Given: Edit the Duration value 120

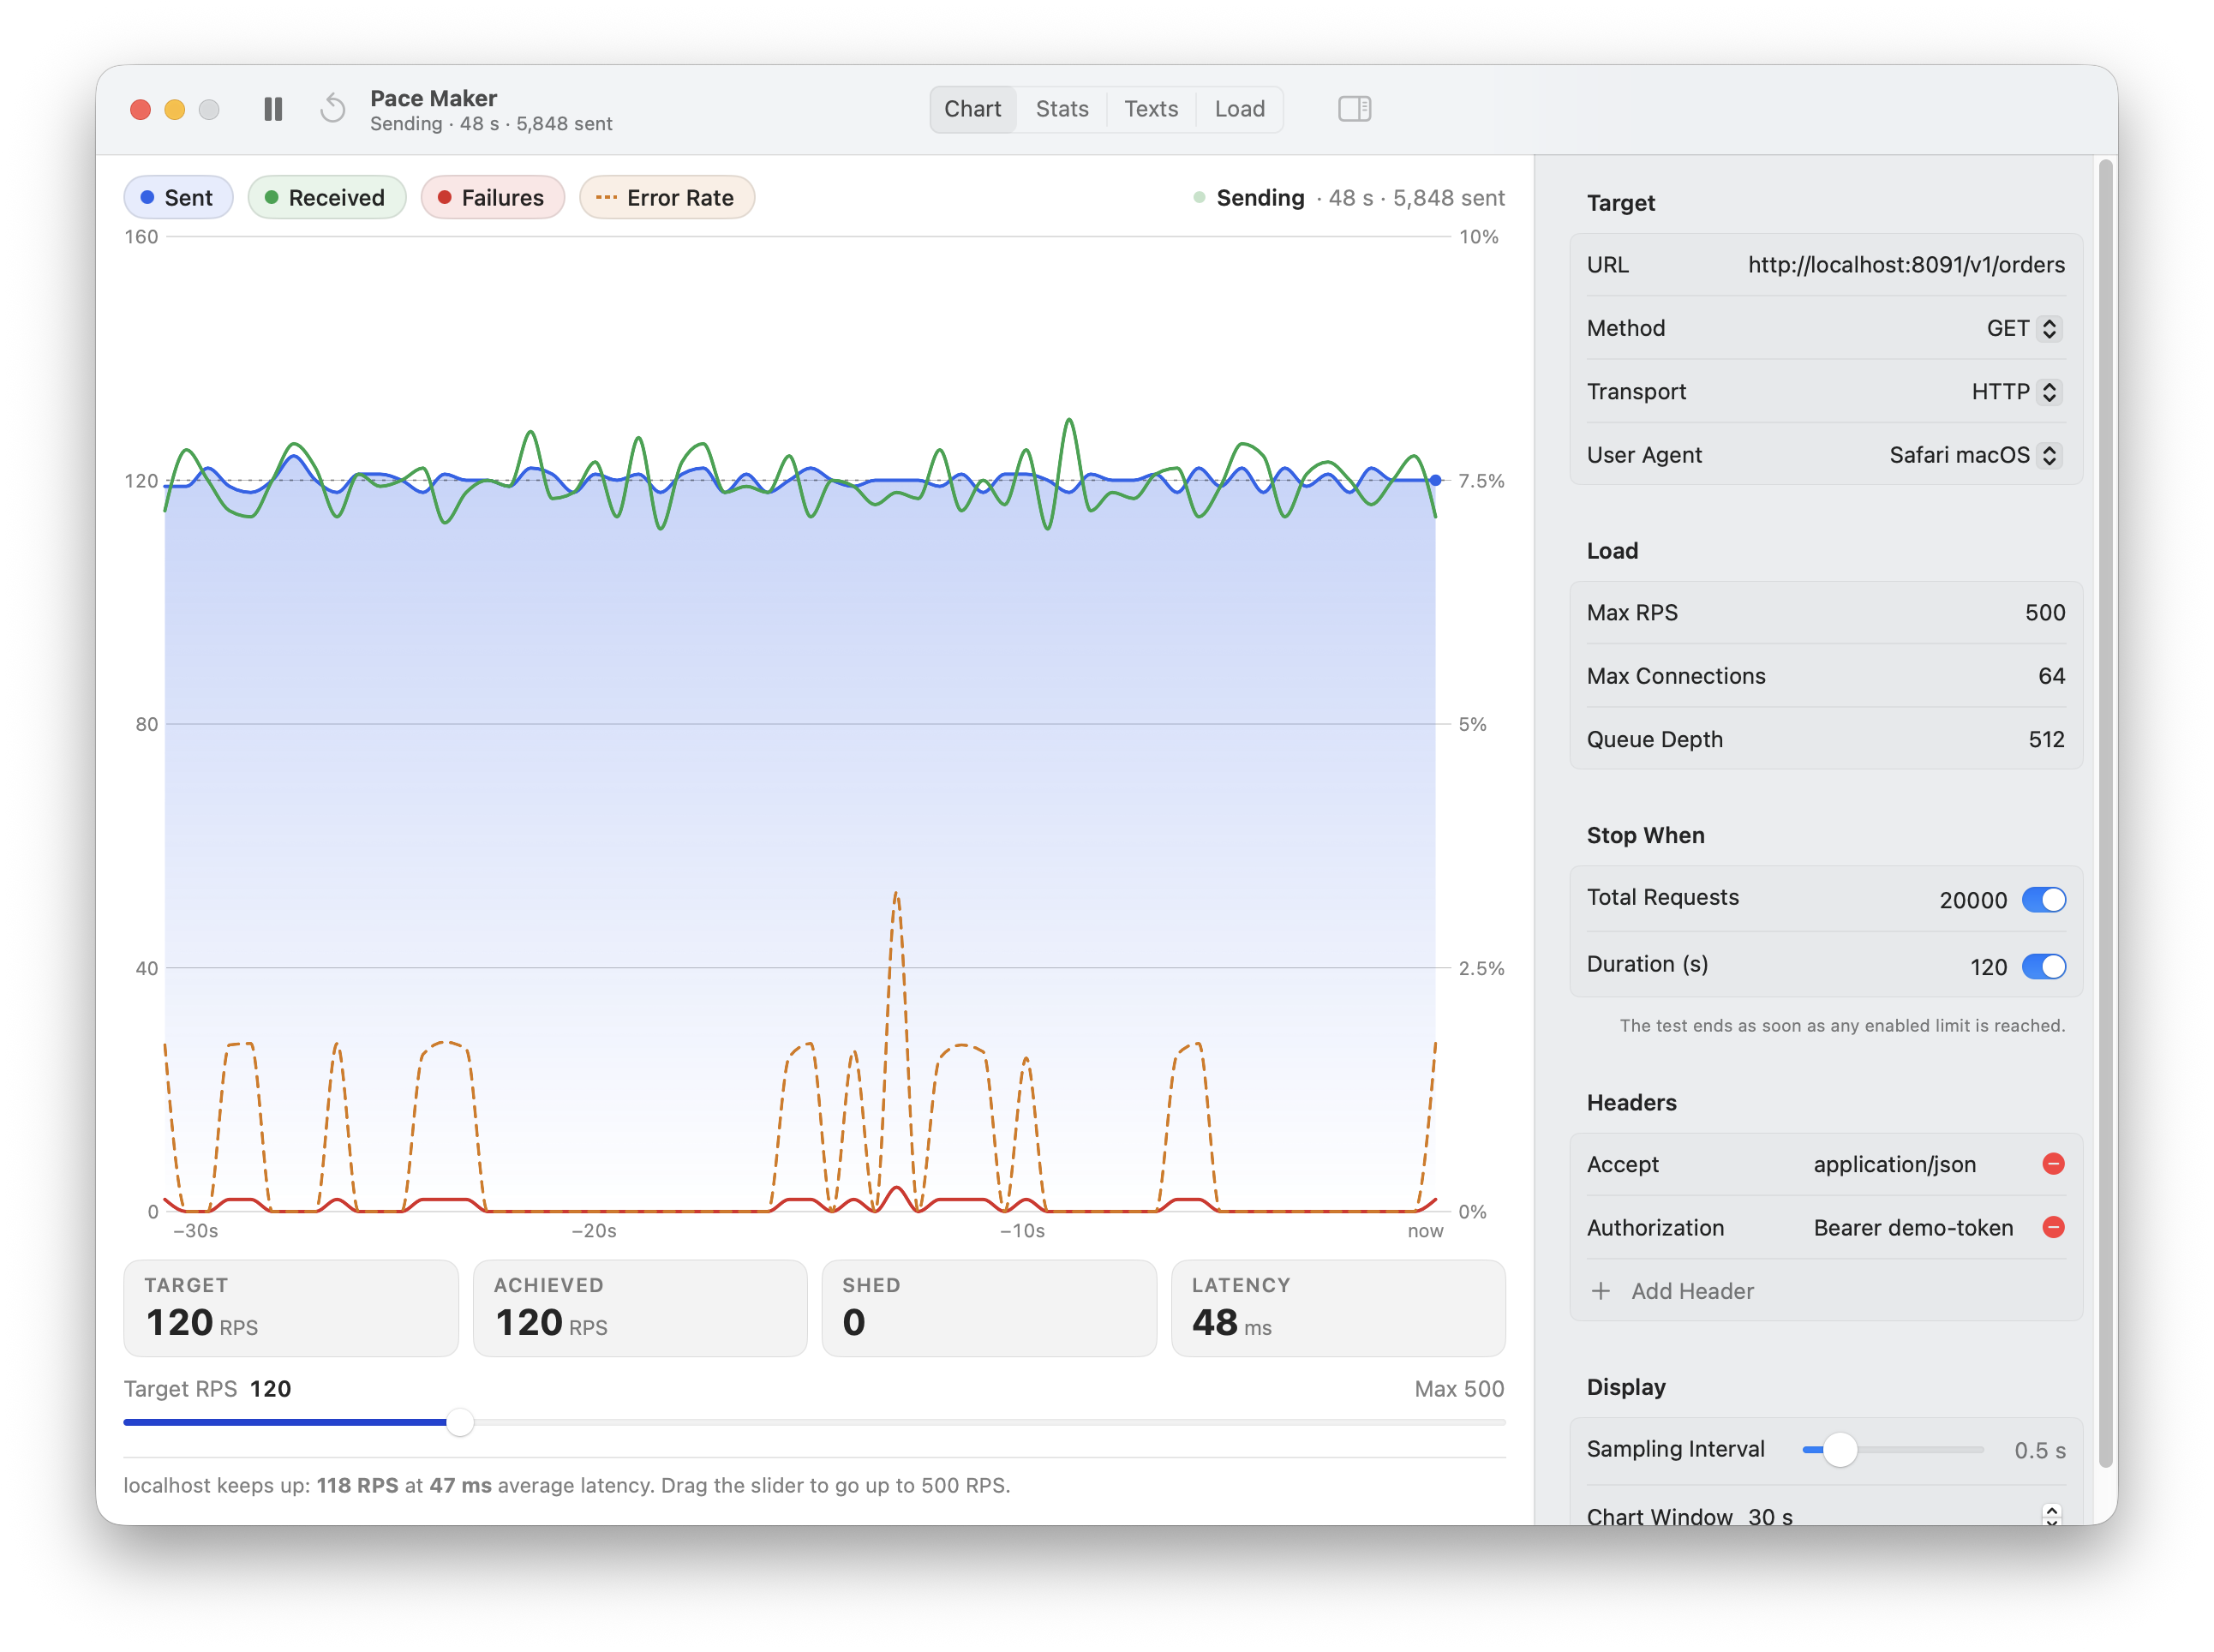Looking at the screenshot, I should point(1988,967).
